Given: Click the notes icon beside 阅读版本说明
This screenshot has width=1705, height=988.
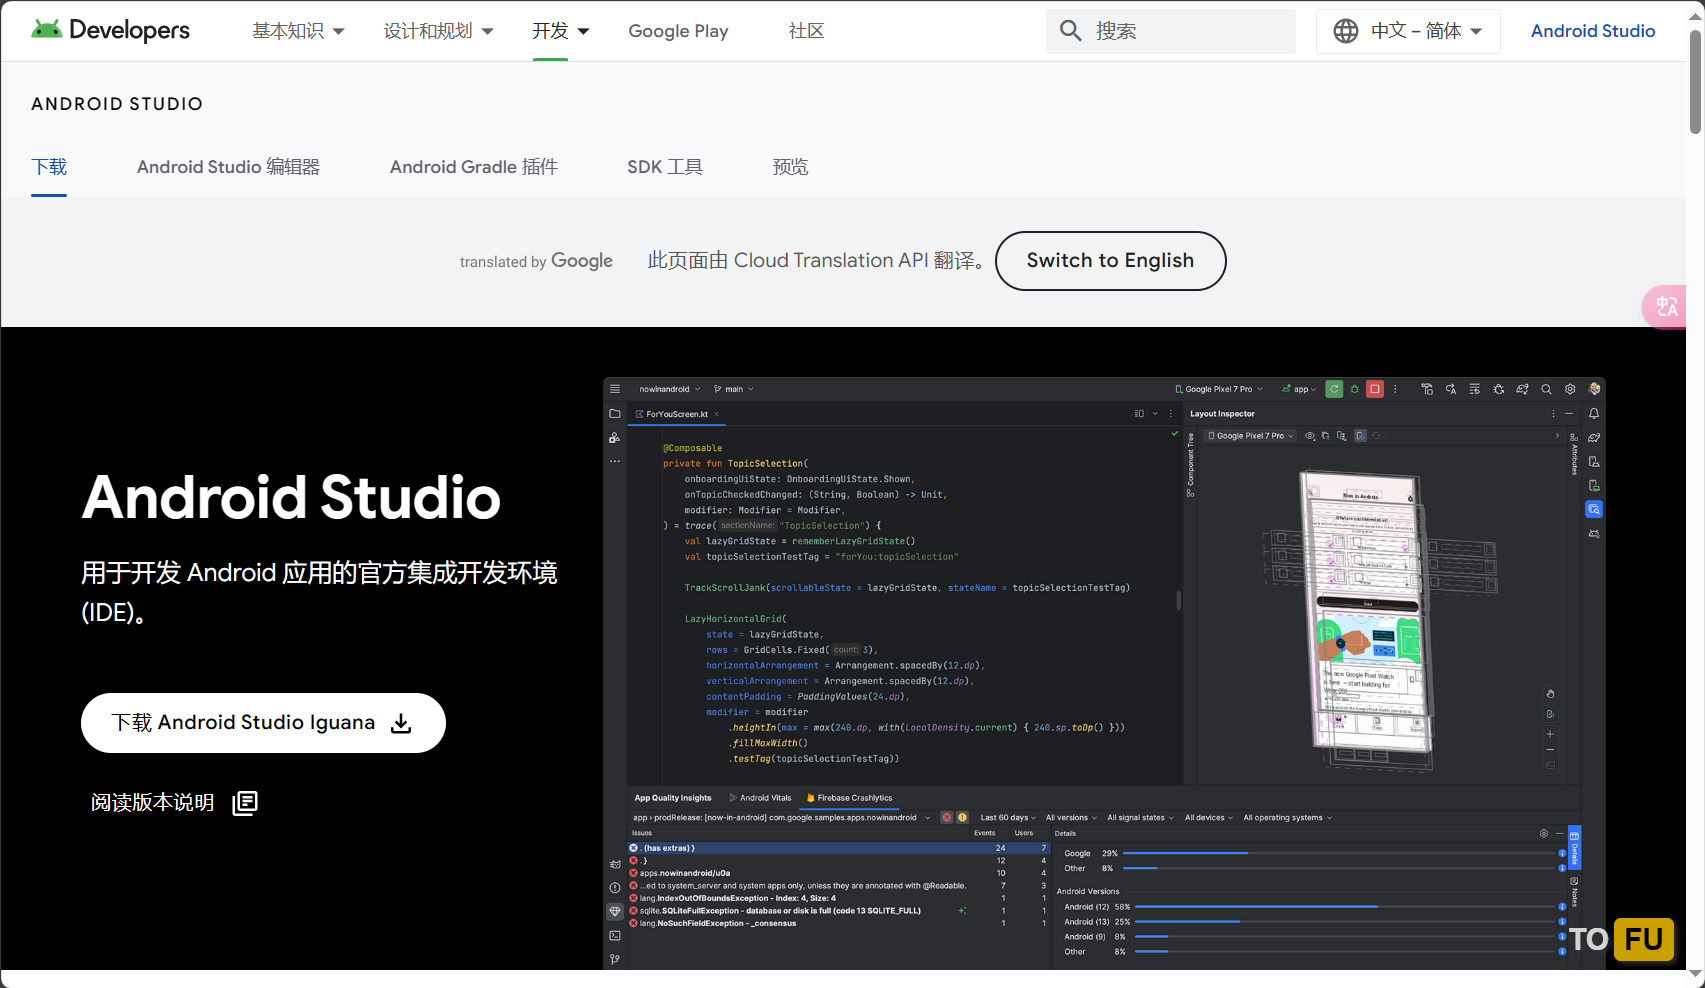Looking at the screenshot, I should 245,803.
